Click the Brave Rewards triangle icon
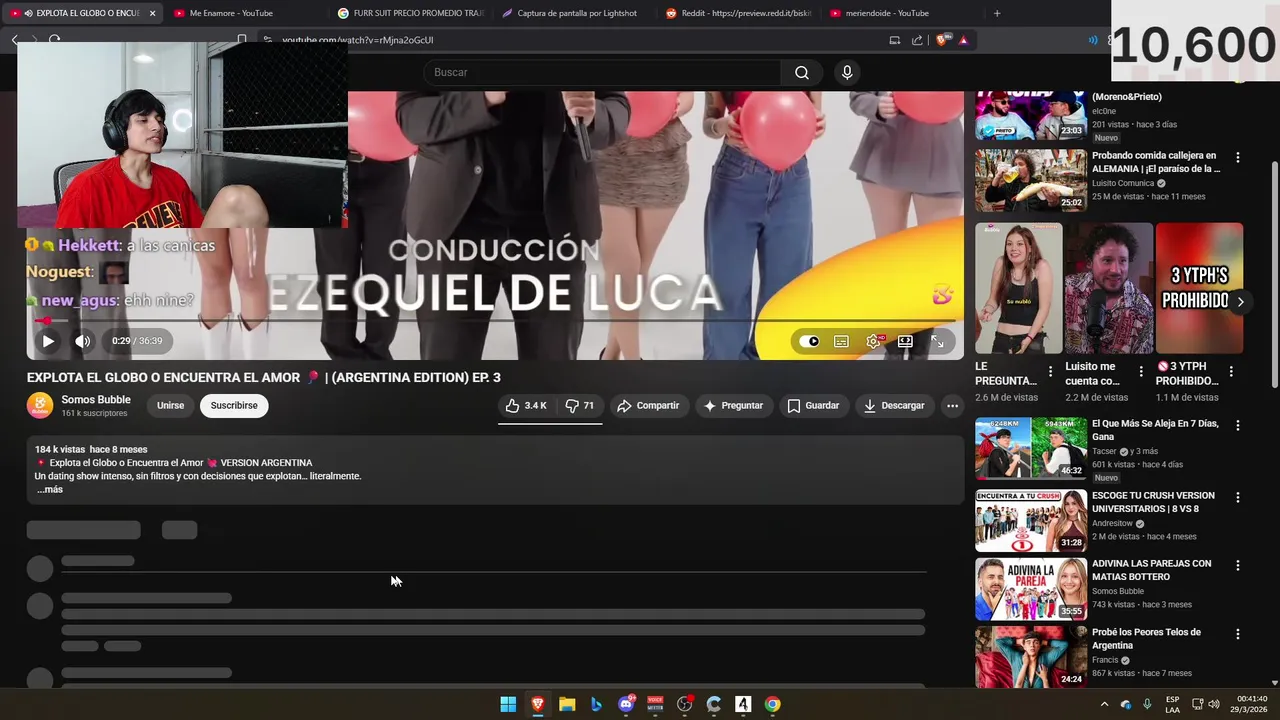Image resolution: width=1280 pixels, height=720 pixels. tap(963, 40)
